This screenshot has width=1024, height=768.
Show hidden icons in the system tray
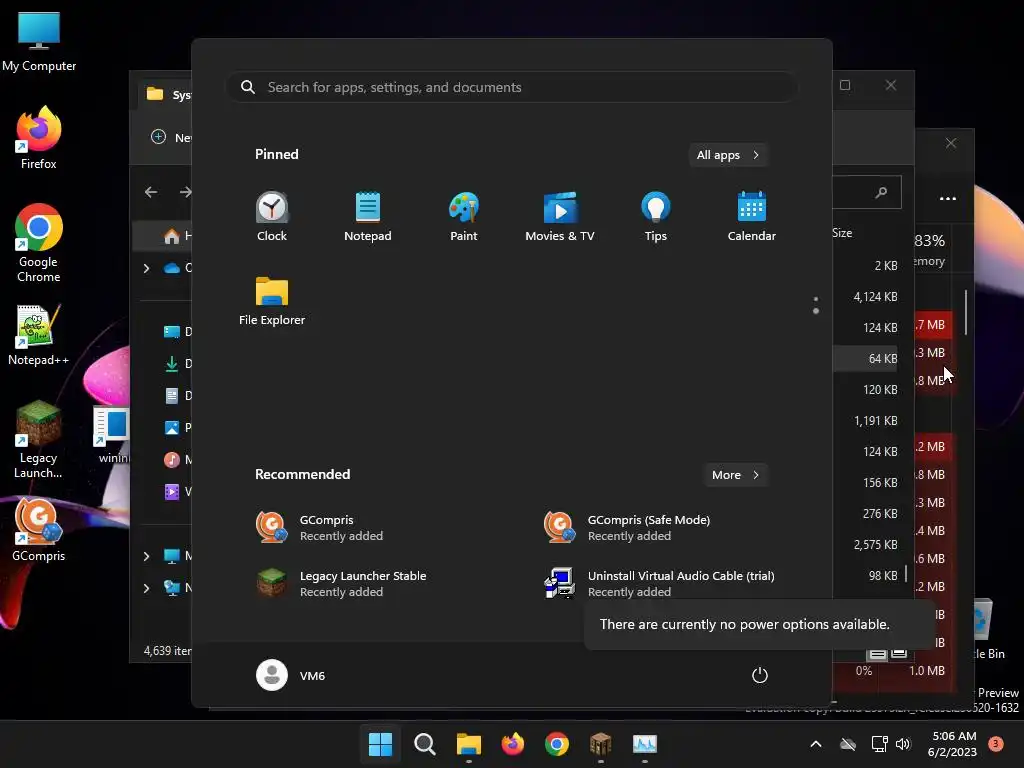click(816, 744)
